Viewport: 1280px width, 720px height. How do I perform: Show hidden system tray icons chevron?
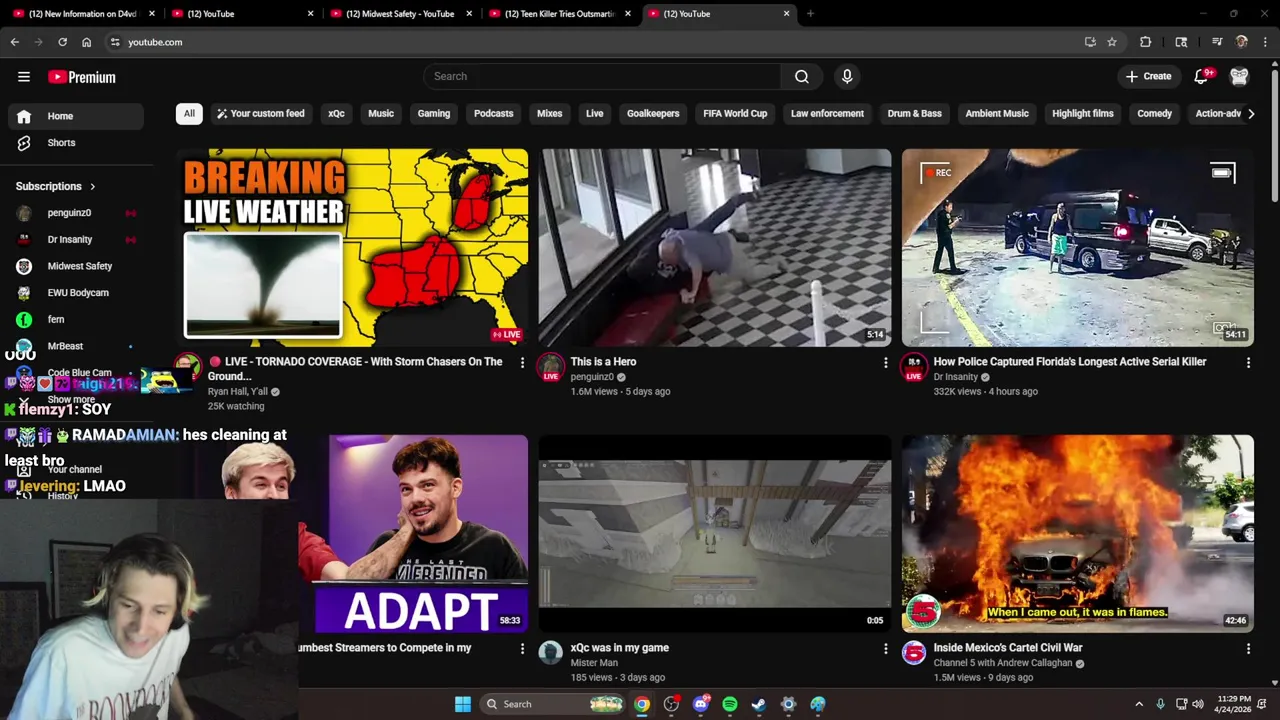click(x=1139, y=704)
